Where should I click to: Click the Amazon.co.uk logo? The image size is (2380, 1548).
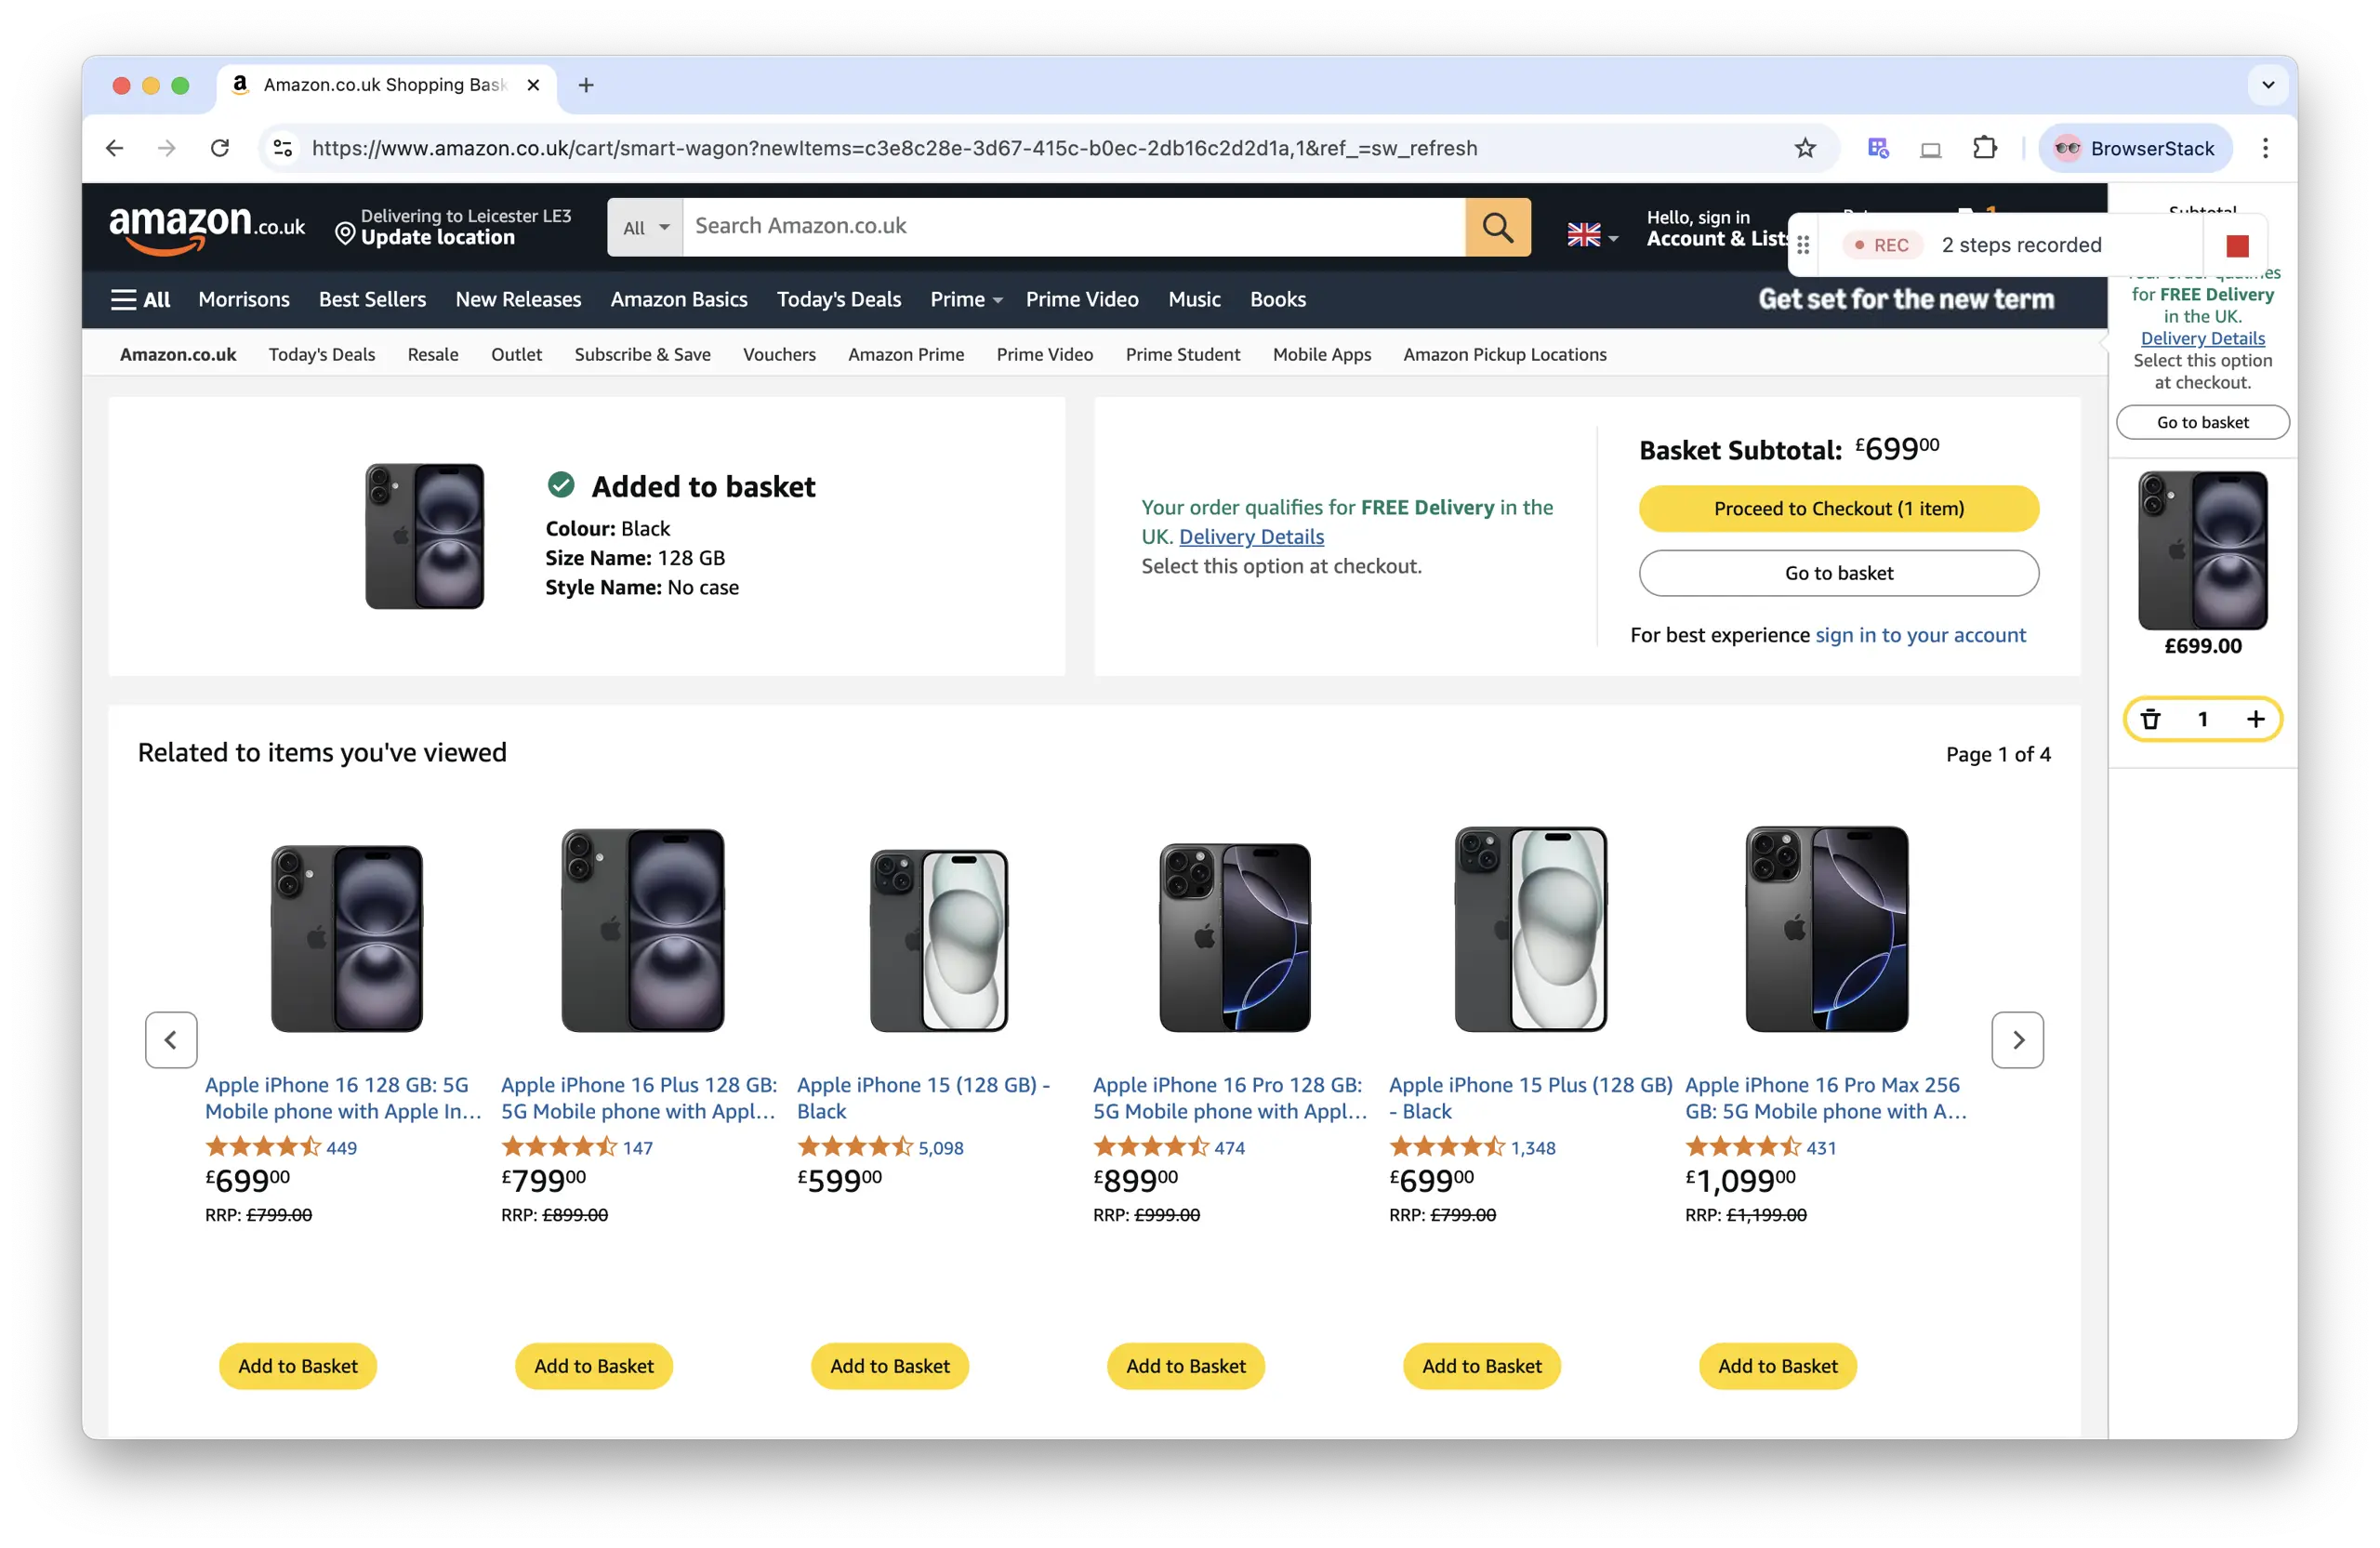click(x=207, y=228)
